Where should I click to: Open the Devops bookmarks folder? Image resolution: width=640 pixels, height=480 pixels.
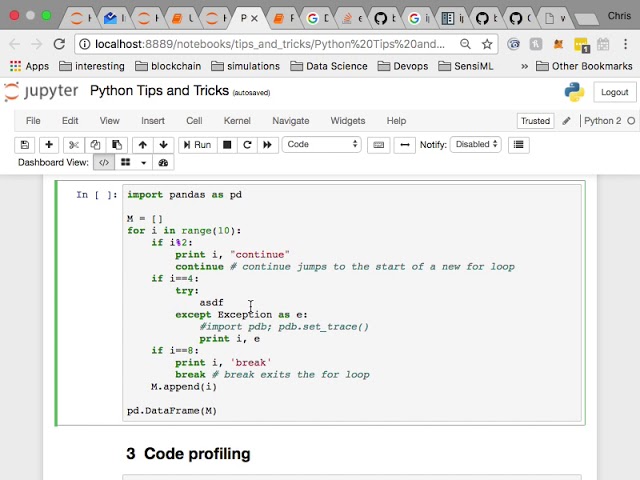403,66
